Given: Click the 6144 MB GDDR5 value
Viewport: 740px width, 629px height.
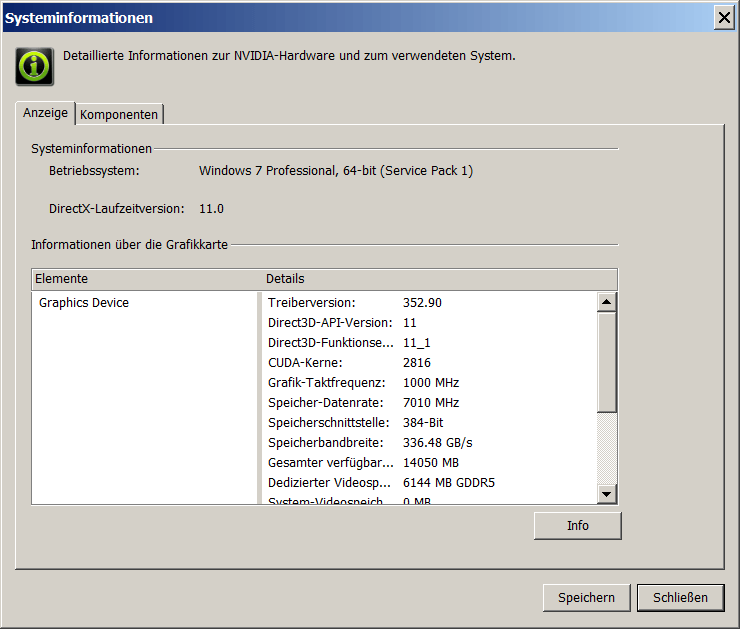Looking at the screenshot, I should [449, 483].
